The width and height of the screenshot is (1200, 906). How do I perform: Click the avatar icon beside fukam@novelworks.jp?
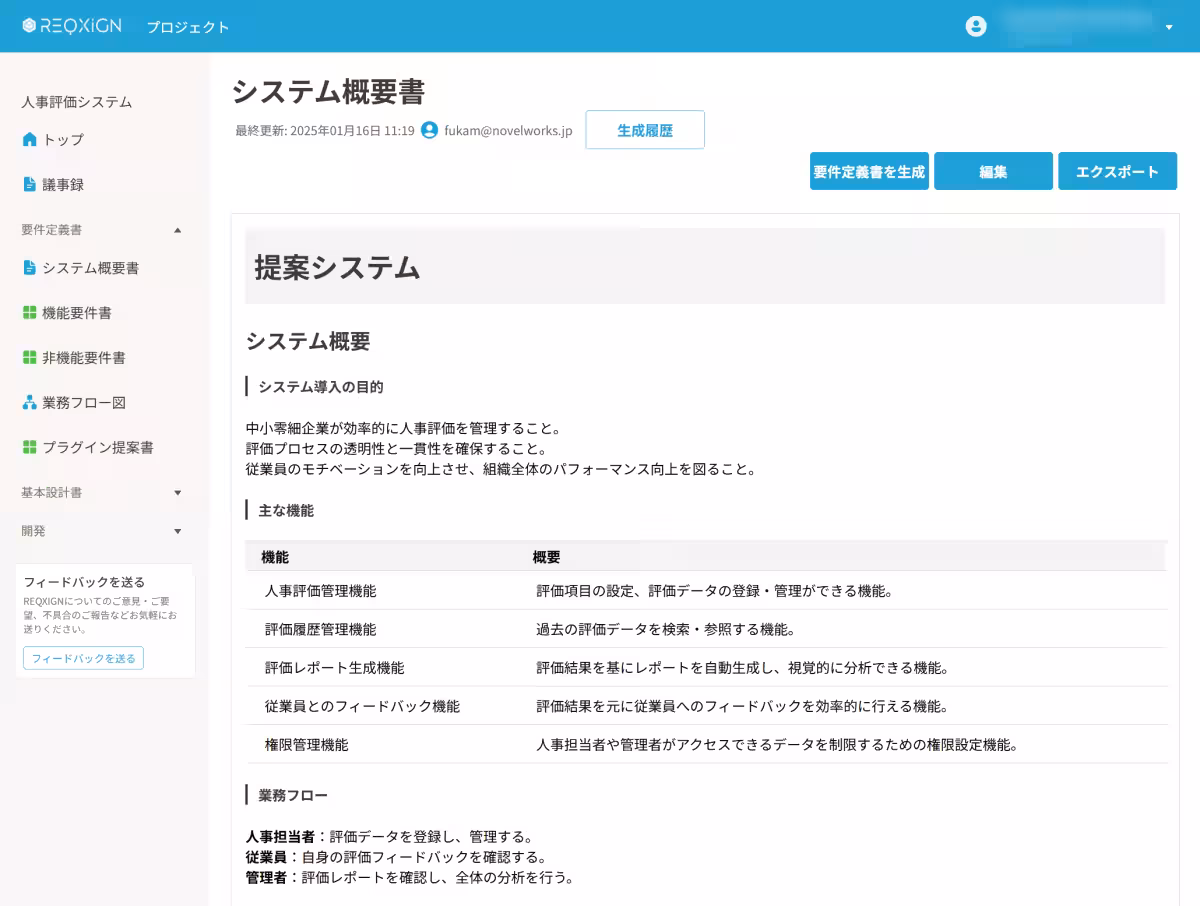[429, 130]
